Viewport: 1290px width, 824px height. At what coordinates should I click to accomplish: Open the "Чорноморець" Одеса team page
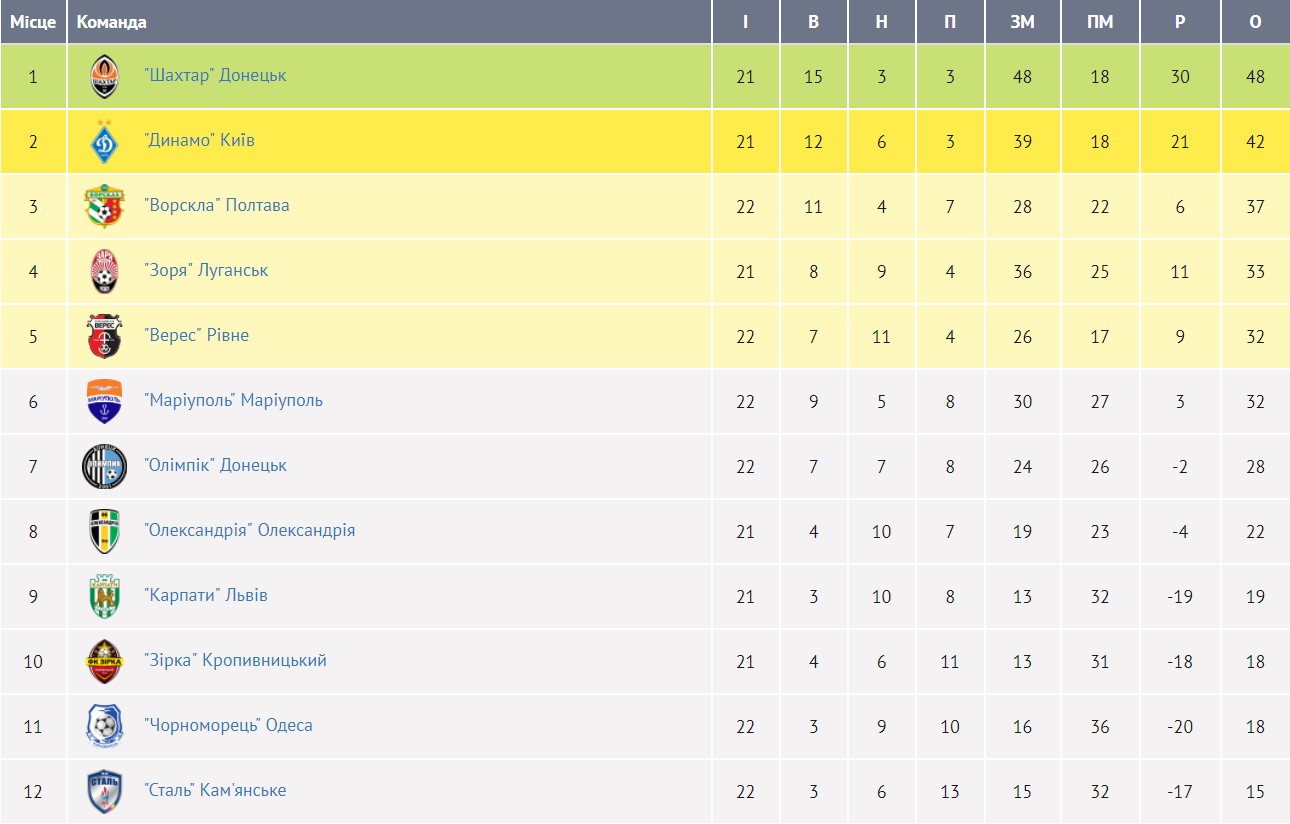pos(228,725)
